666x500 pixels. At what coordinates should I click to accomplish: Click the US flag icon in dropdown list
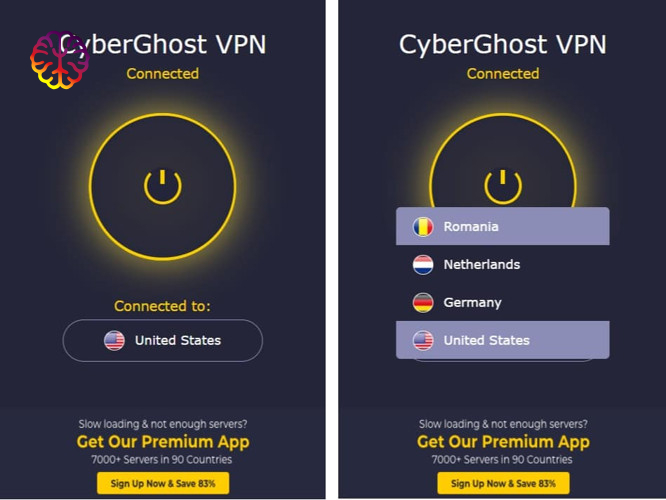[x=423, y=340]
